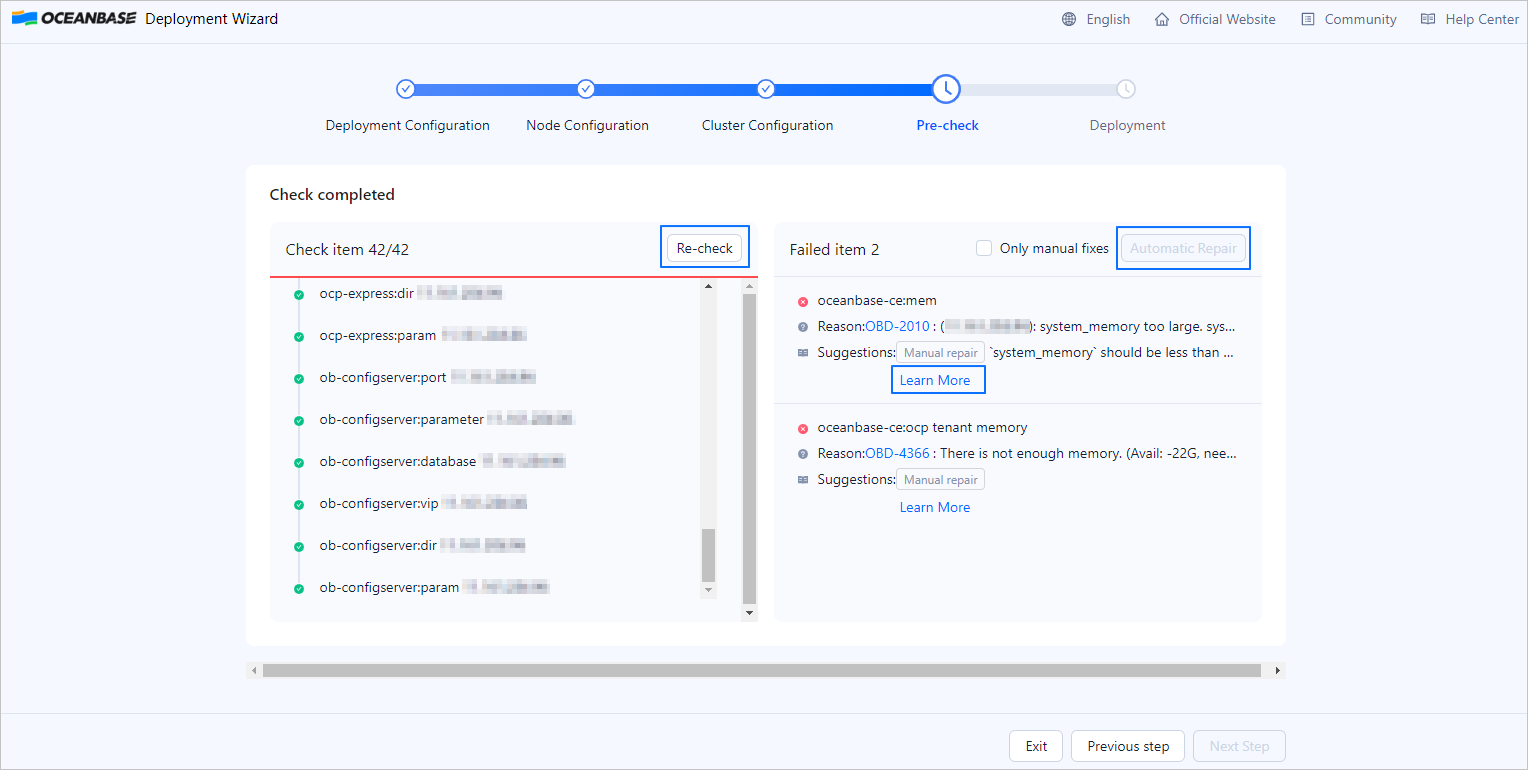Image resolution: width=1528 pixels, height=770 pixels.
Task: Click the Official Website home icon
Action: (1161, 19)
